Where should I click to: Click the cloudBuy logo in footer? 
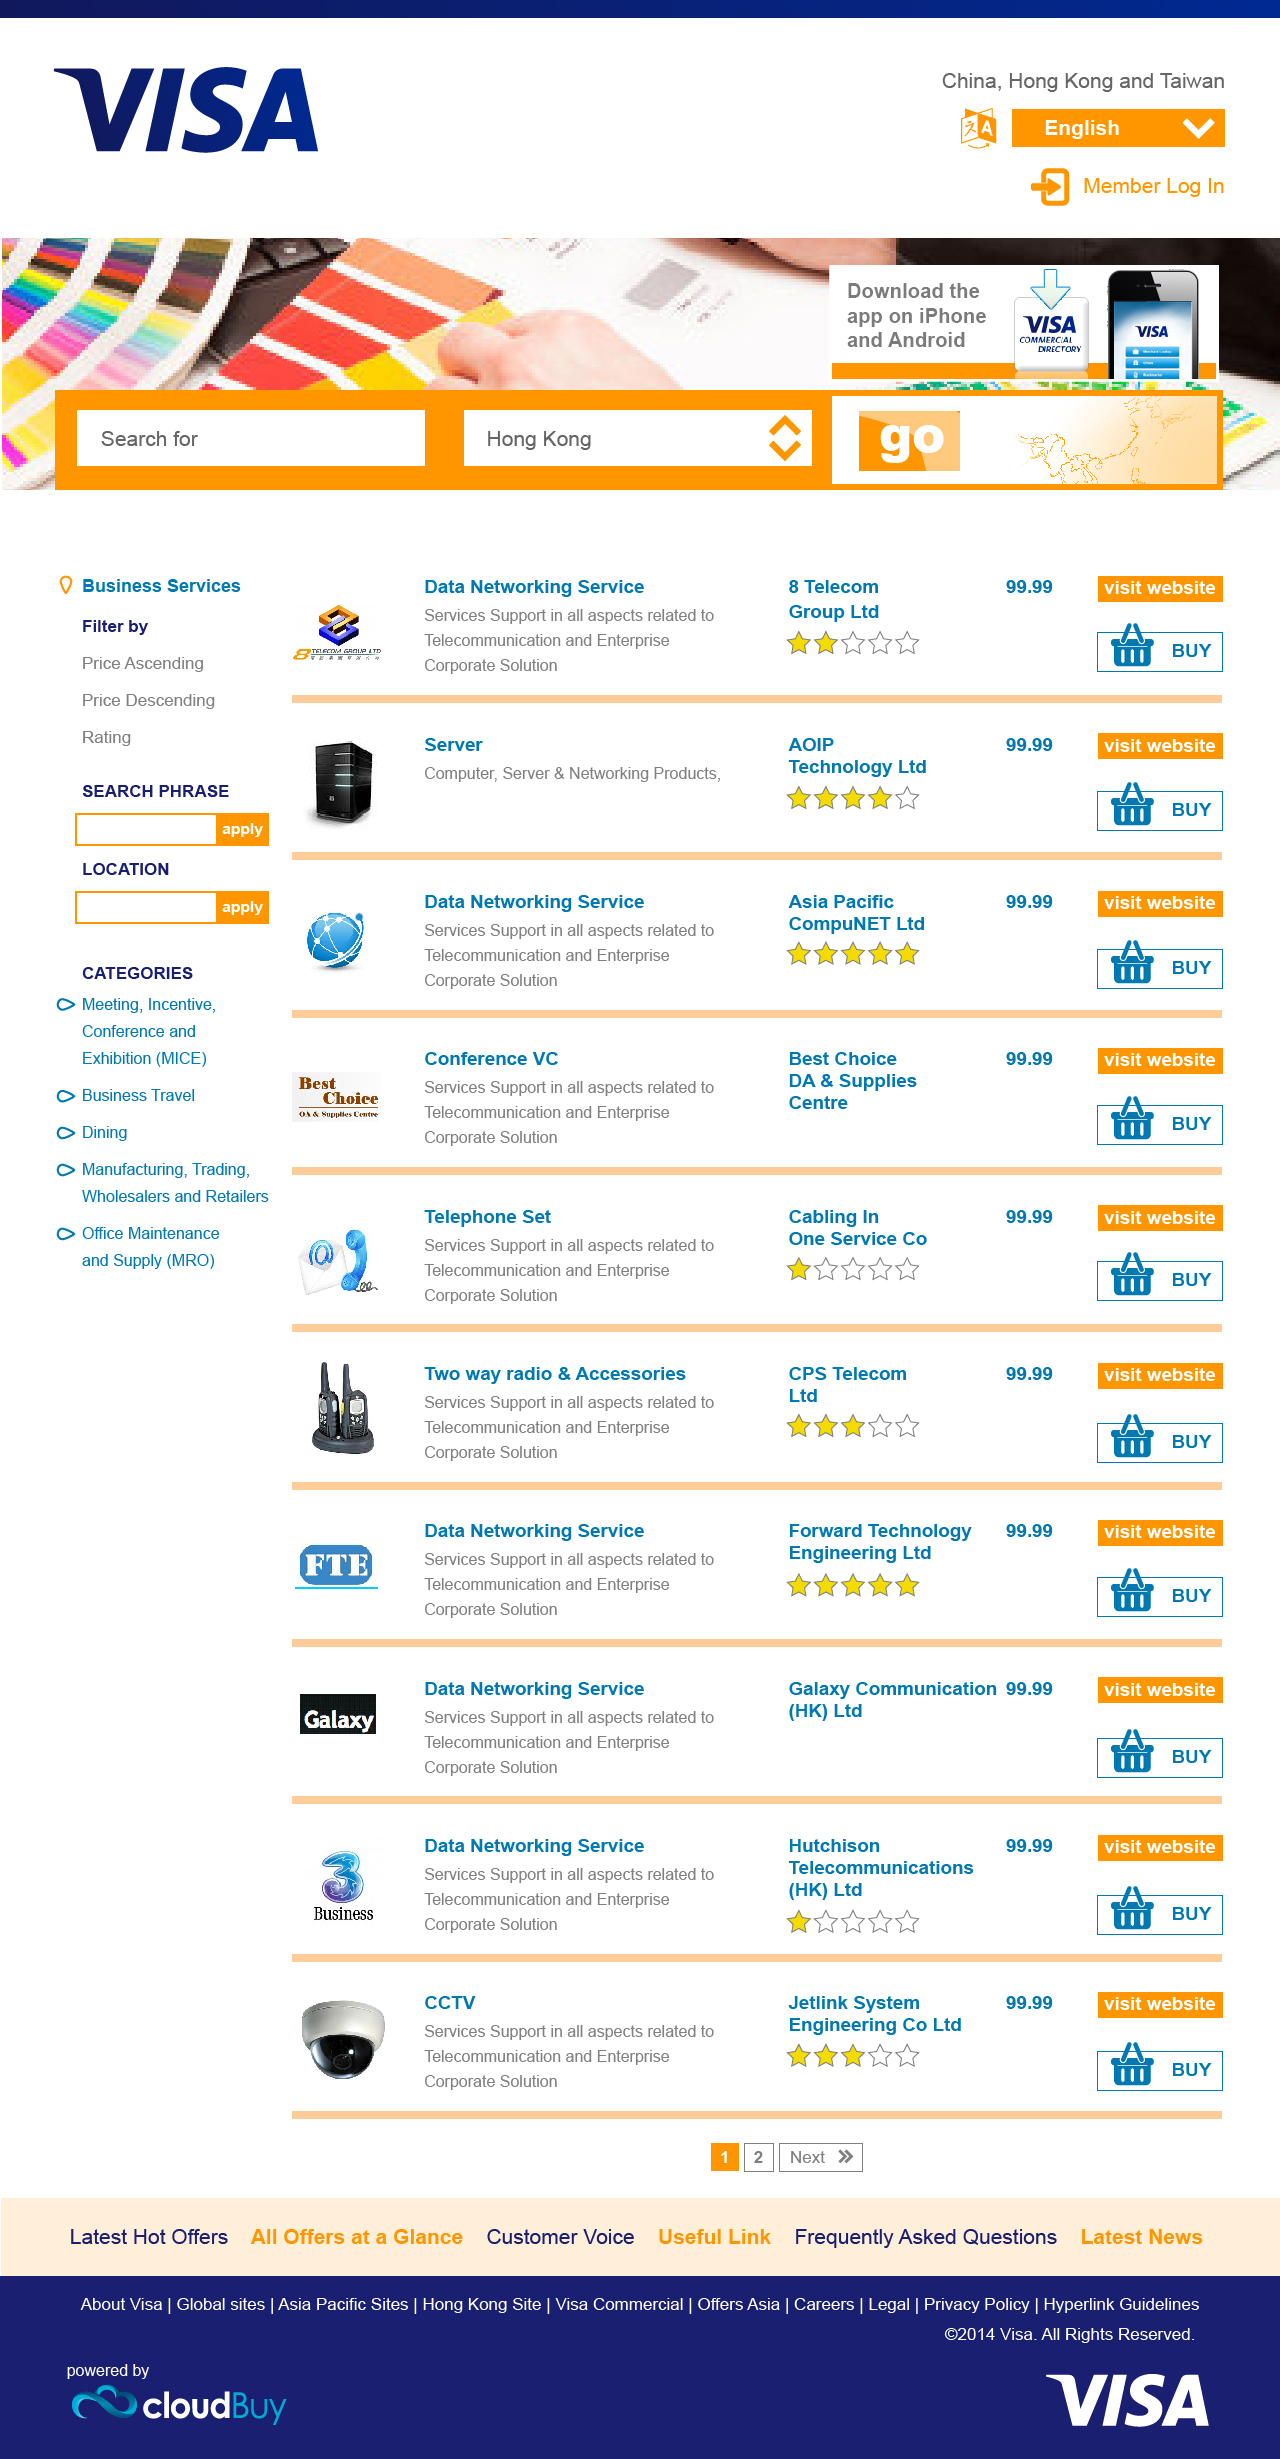179,2404
